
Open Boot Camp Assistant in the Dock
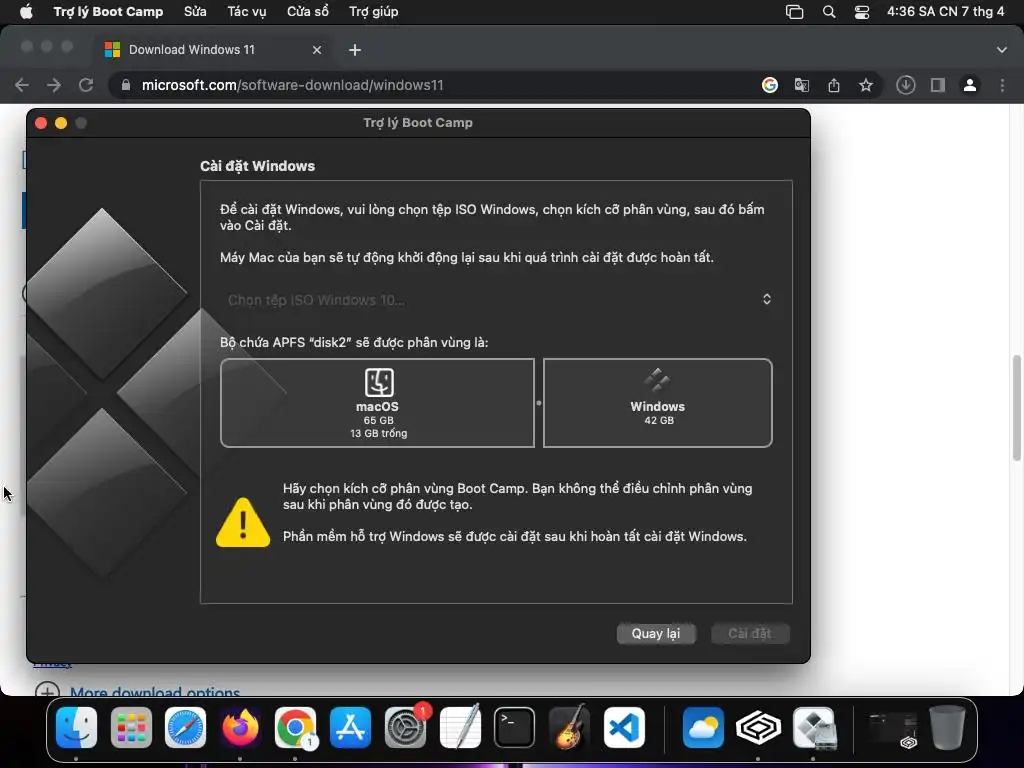tap(813, 728)
